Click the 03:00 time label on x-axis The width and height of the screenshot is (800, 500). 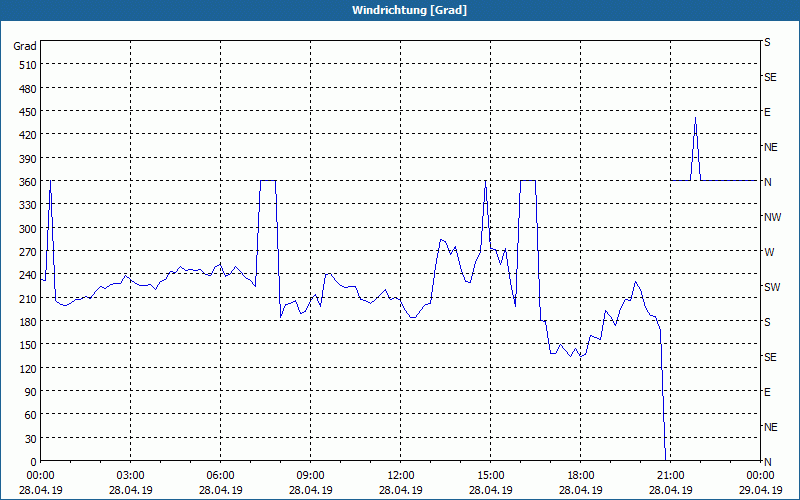point(131,476)
